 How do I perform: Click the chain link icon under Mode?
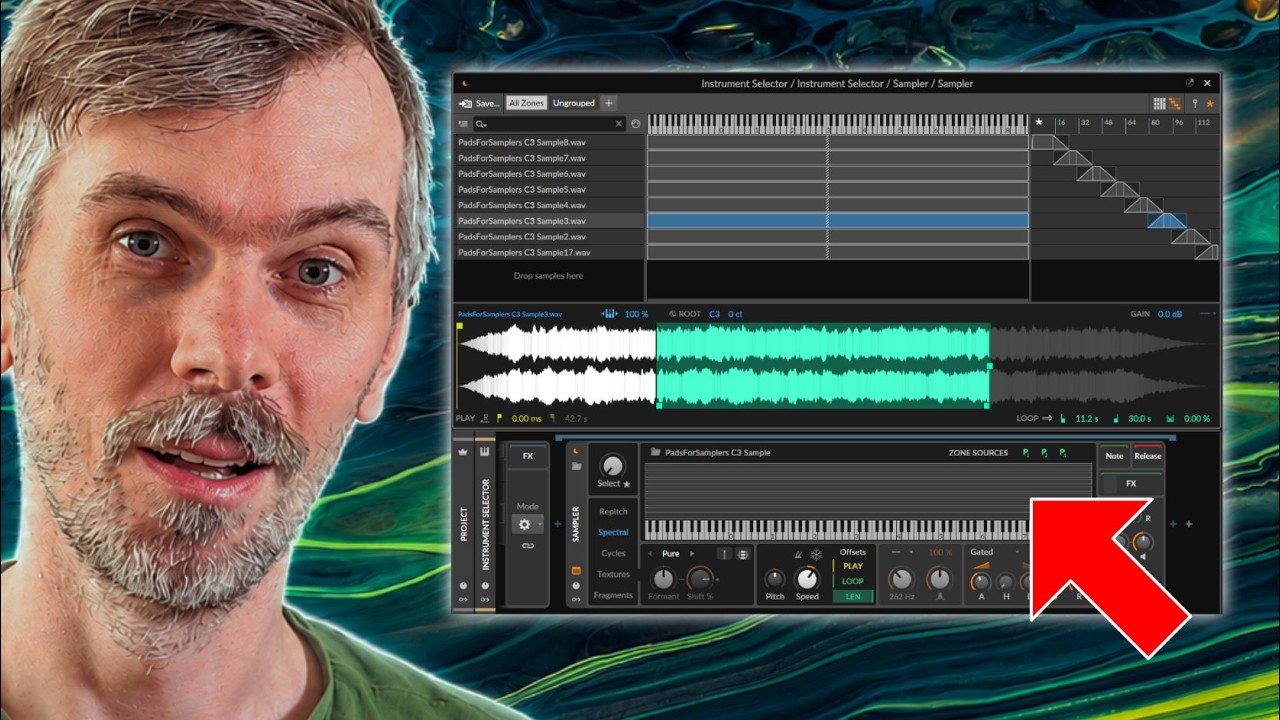pos(527,546)
